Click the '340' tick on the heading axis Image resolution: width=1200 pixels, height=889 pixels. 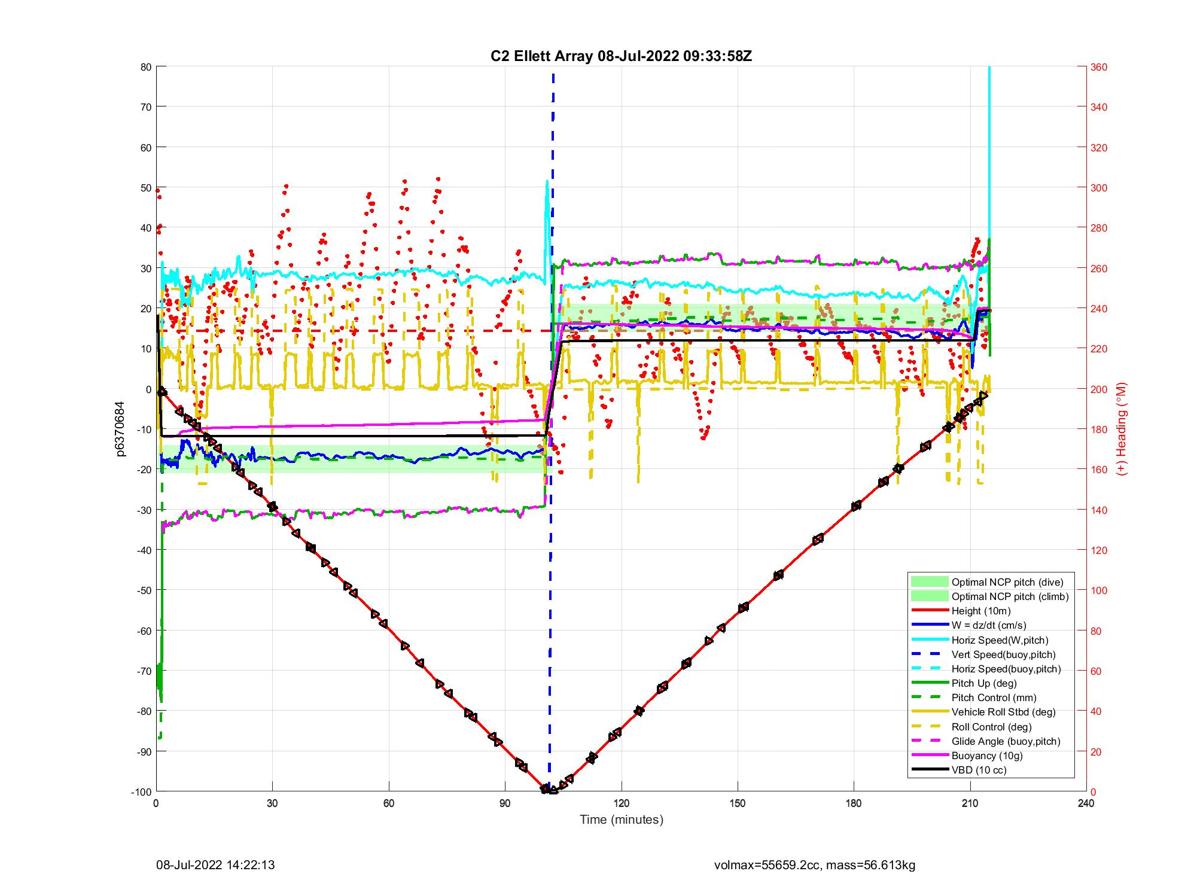click(x=1100, y=107)
